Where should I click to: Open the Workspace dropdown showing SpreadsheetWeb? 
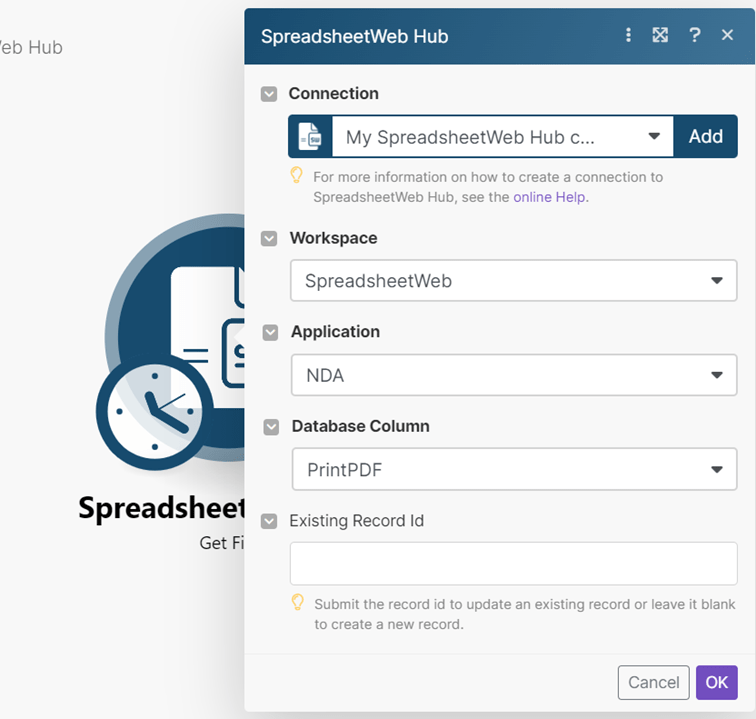pyautogui.click(x=513, y=281)
